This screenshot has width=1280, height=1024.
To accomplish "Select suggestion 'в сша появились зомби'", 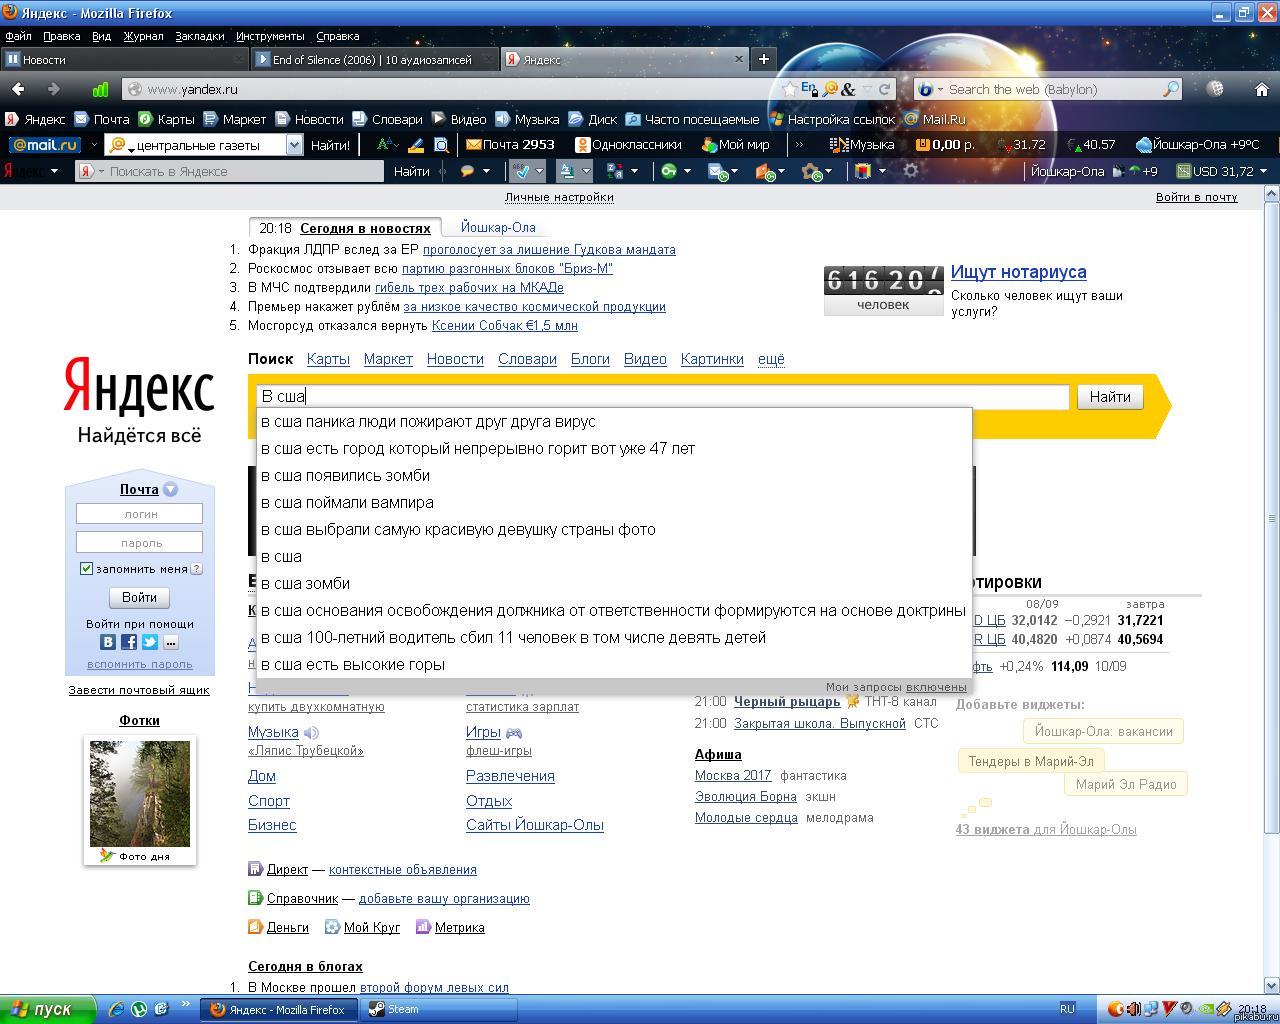I will (x=614, y=475).
